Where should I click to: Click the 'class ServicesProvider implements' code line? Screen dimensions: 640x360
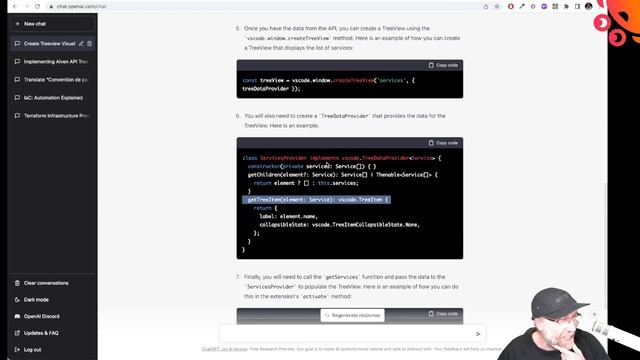(342, 158)
